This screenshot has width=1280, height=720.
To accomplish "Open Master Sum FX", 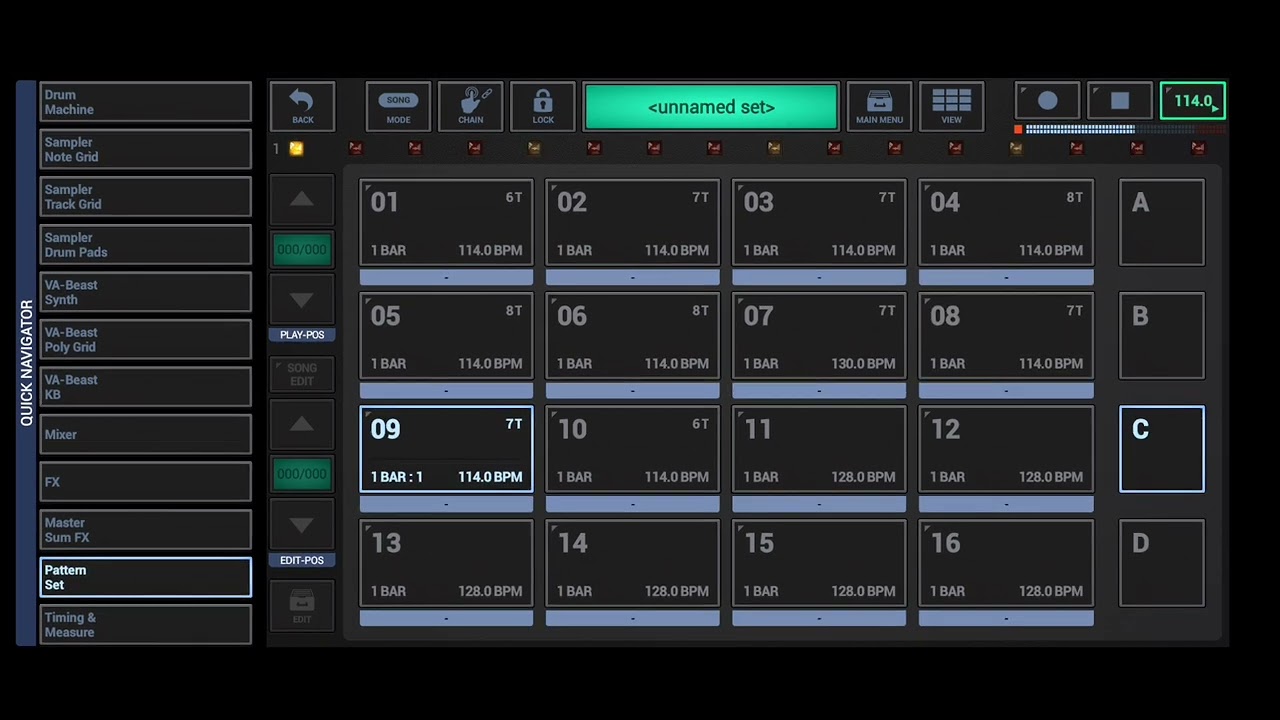I will click(146, 530).
